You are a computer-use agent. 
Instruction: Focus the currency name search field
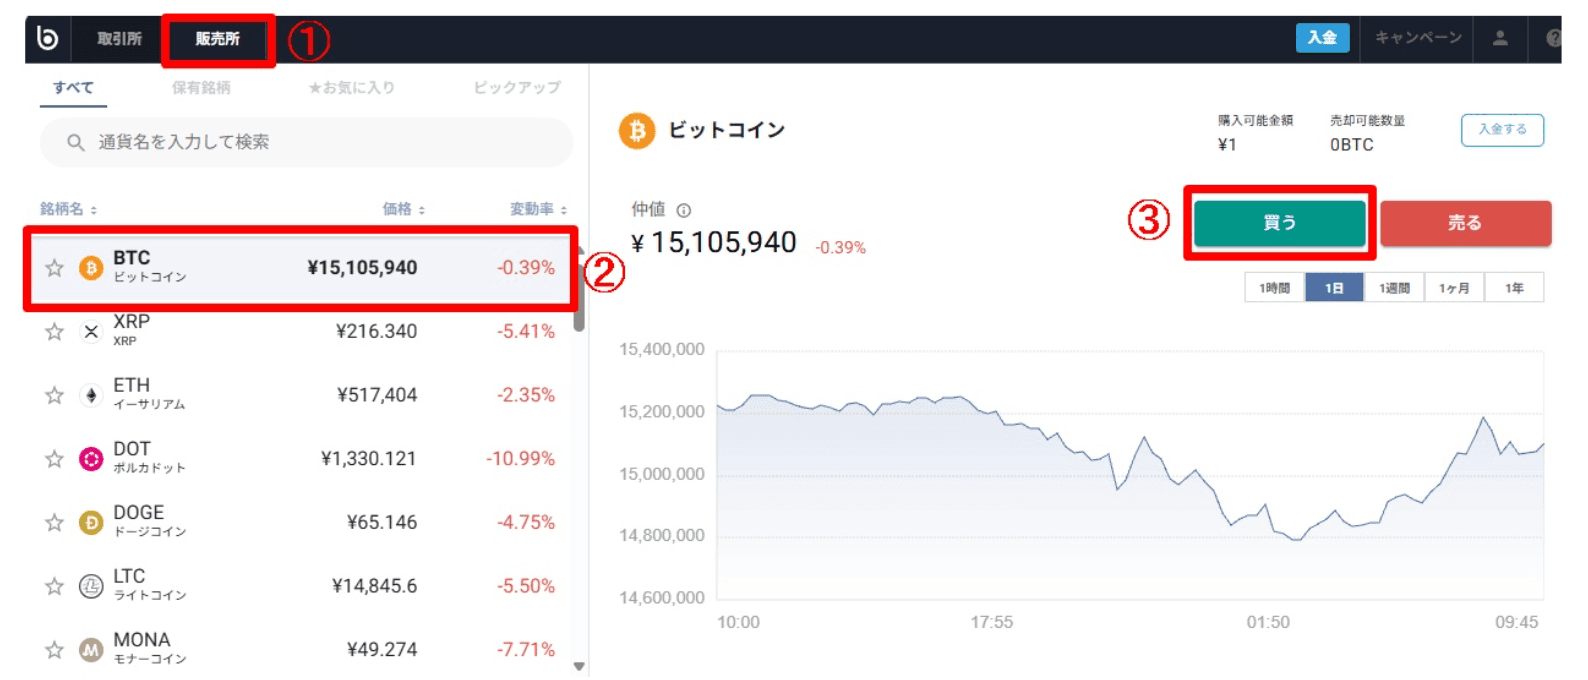[x=320, y=143]
